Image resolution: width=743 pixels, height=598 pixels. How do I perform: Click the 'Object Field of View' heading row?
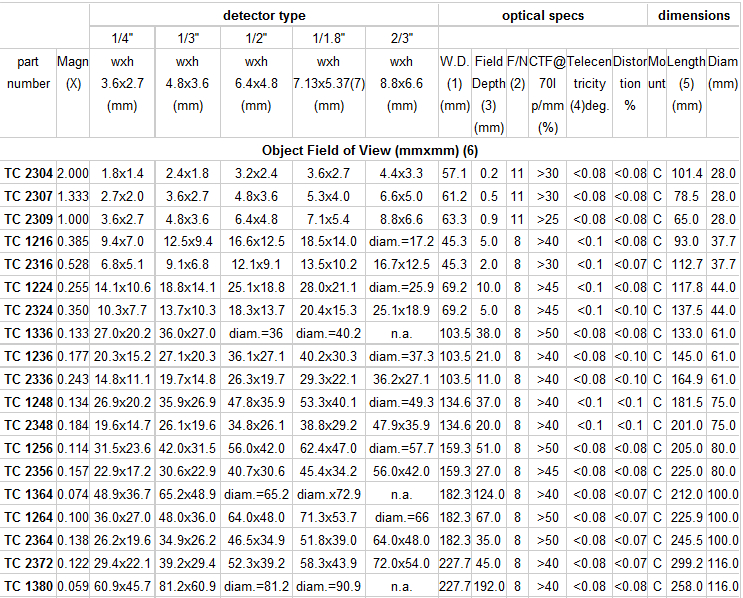click(x=370, y=150)
